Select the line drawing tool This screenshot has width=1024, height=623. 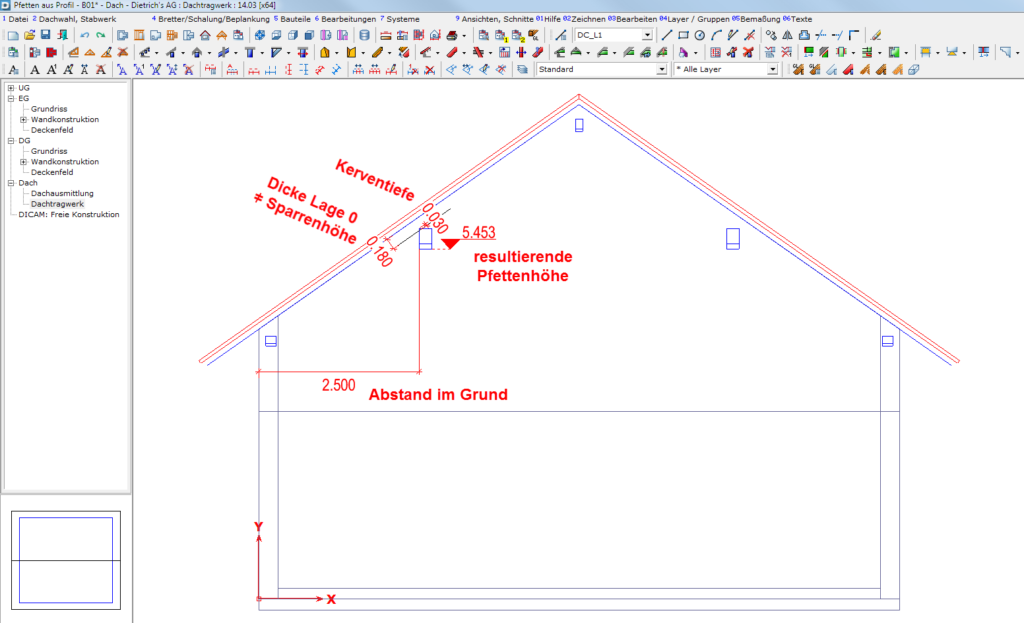pyautogui.click(x=667, y=35)
